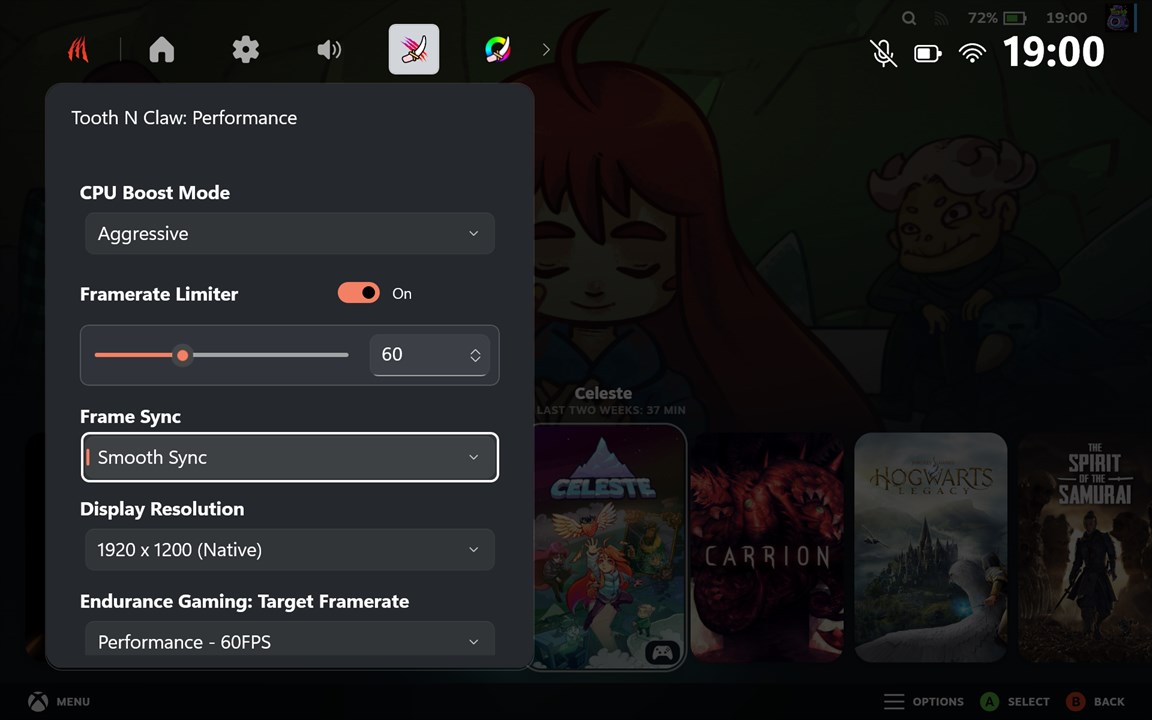This screenshot has height=720, width=1152.
Task: Turn off the Framerate Limiter toggle
Action: click(x=359, y=293)
